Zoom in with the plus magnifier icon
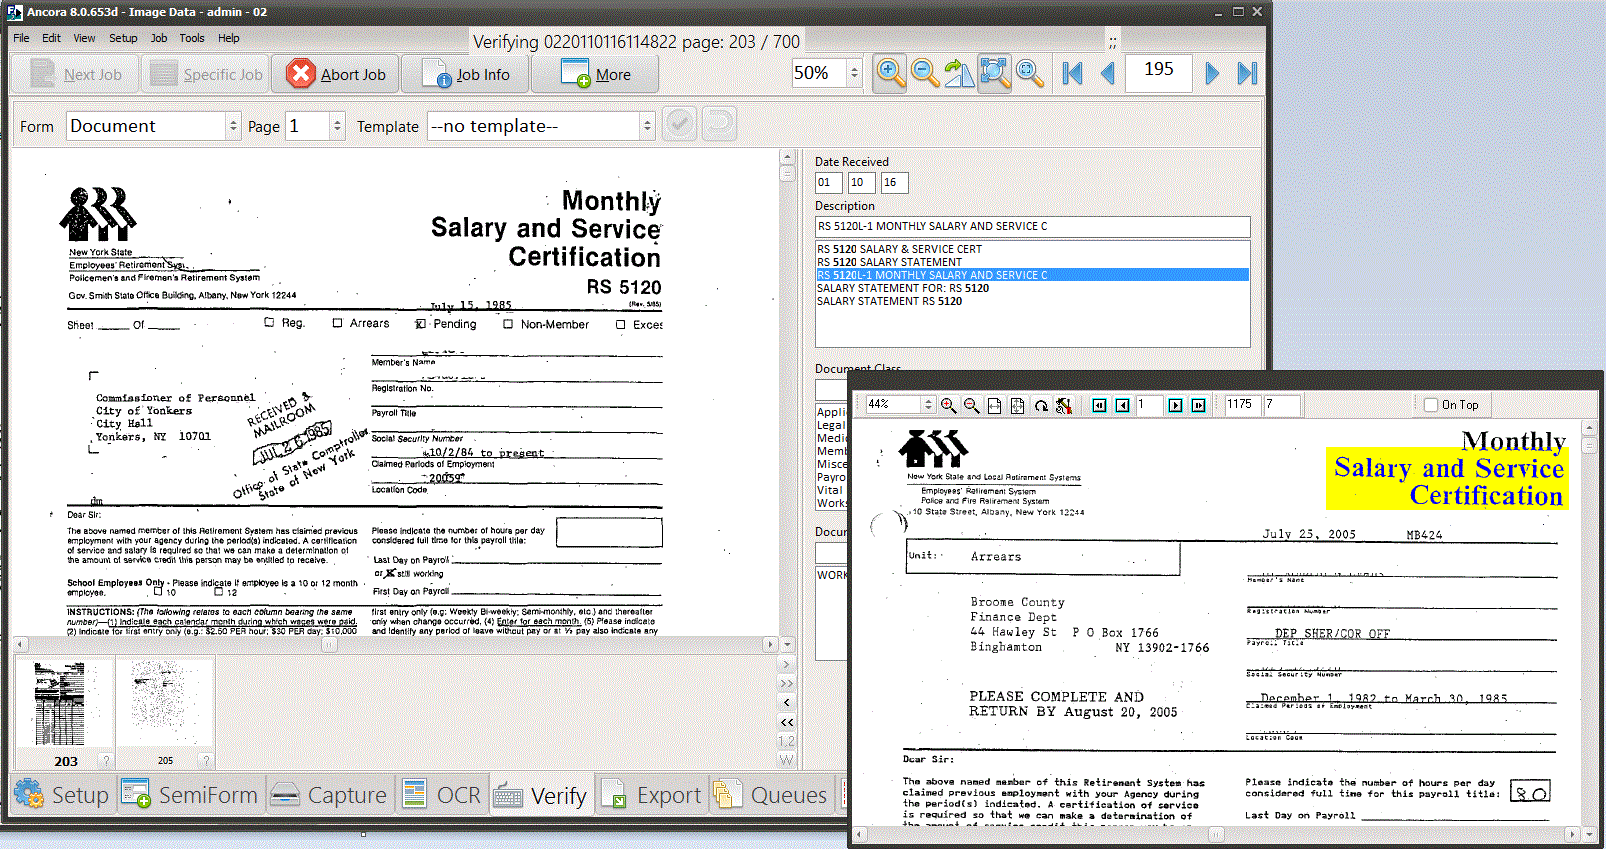 point(890,73)
